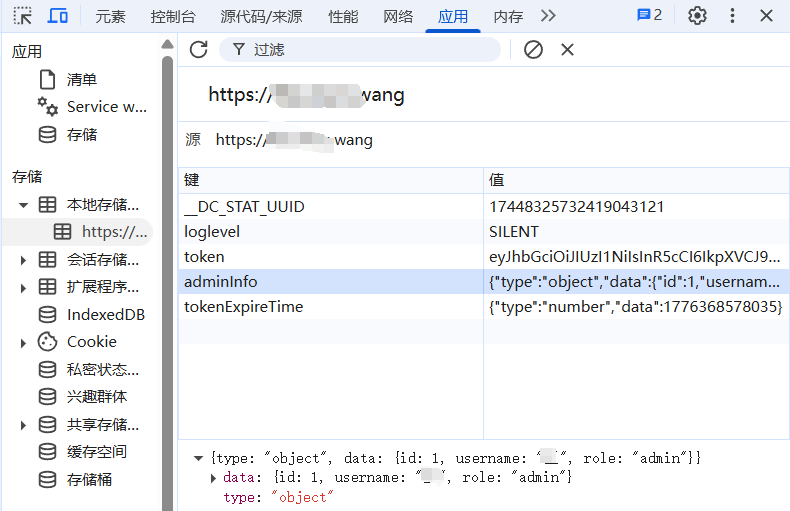The image size is (790, 511).
Task: Click the sidebar vertical scrollbar thumb
Action: click(167, 282)
